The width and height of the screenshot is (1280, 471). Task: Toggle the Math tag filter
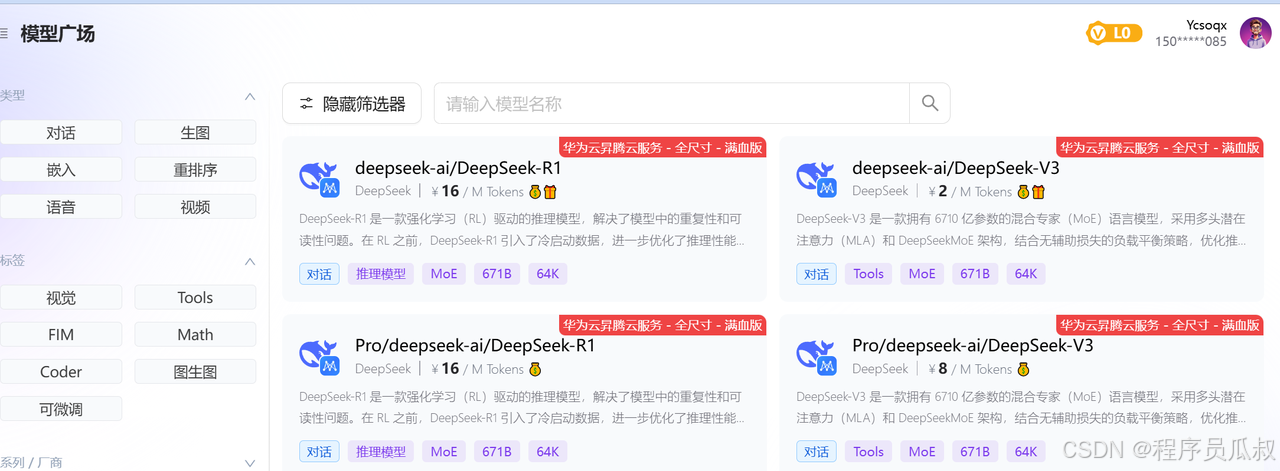[195, 335]
